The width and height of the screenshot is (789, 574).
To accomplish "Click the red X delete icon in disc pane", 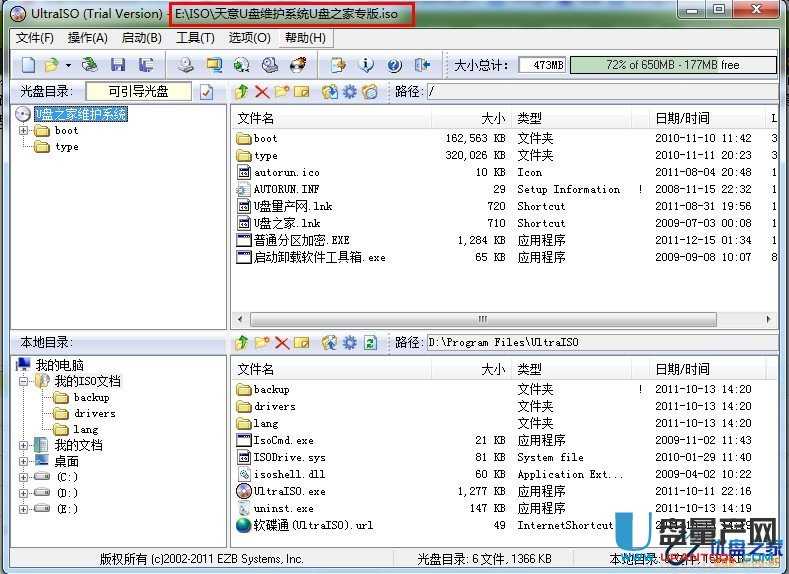I will click(x=262, y=92).
